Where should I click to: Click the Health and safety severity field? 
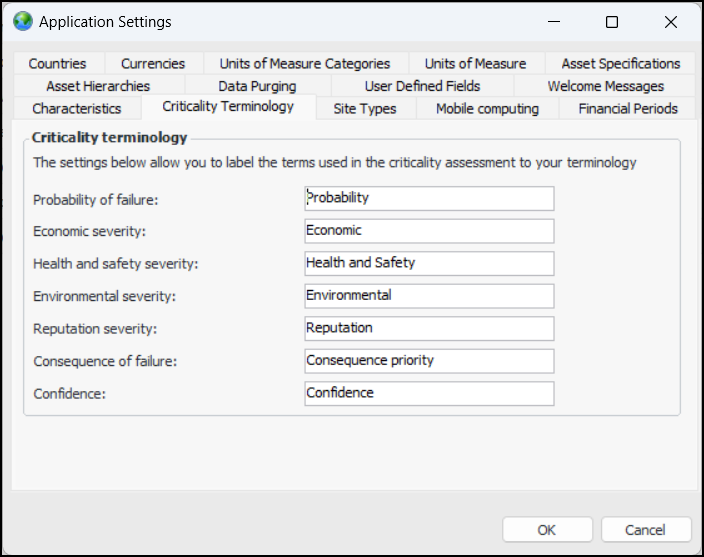coord(429,263)
